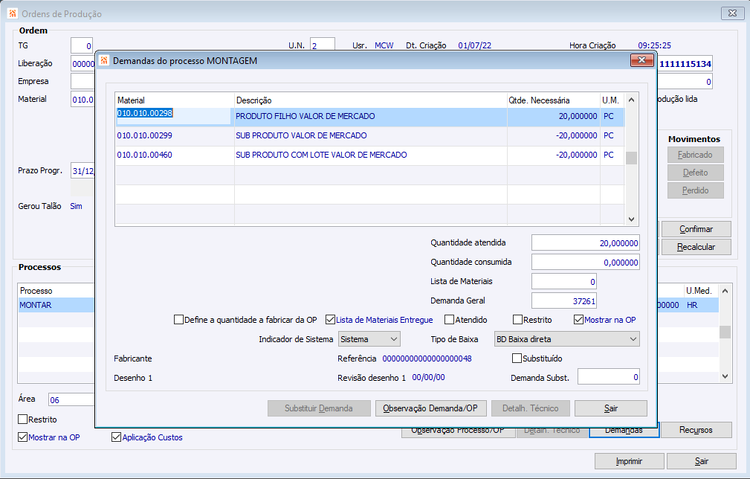Toggle the Substituído checkbox
The width and height of the screenshot is (750, 479).
coord(517,358)
